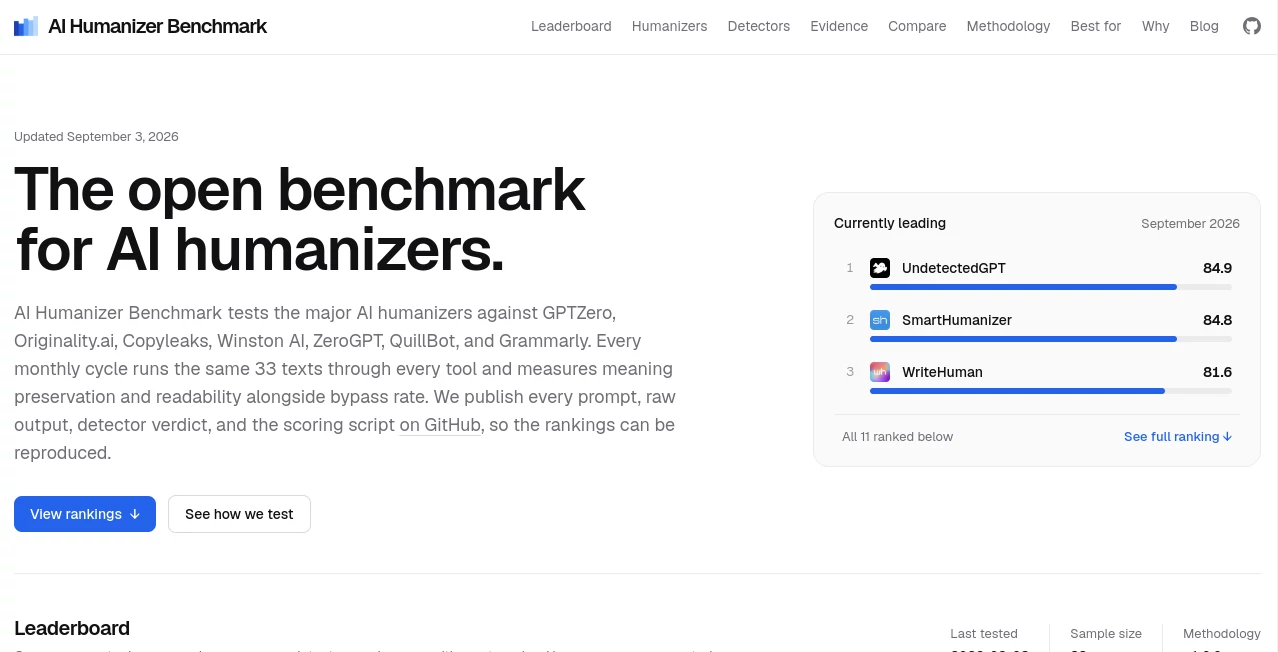
Task: Click the SmartHumanizer logo icon
Action: 880,320
